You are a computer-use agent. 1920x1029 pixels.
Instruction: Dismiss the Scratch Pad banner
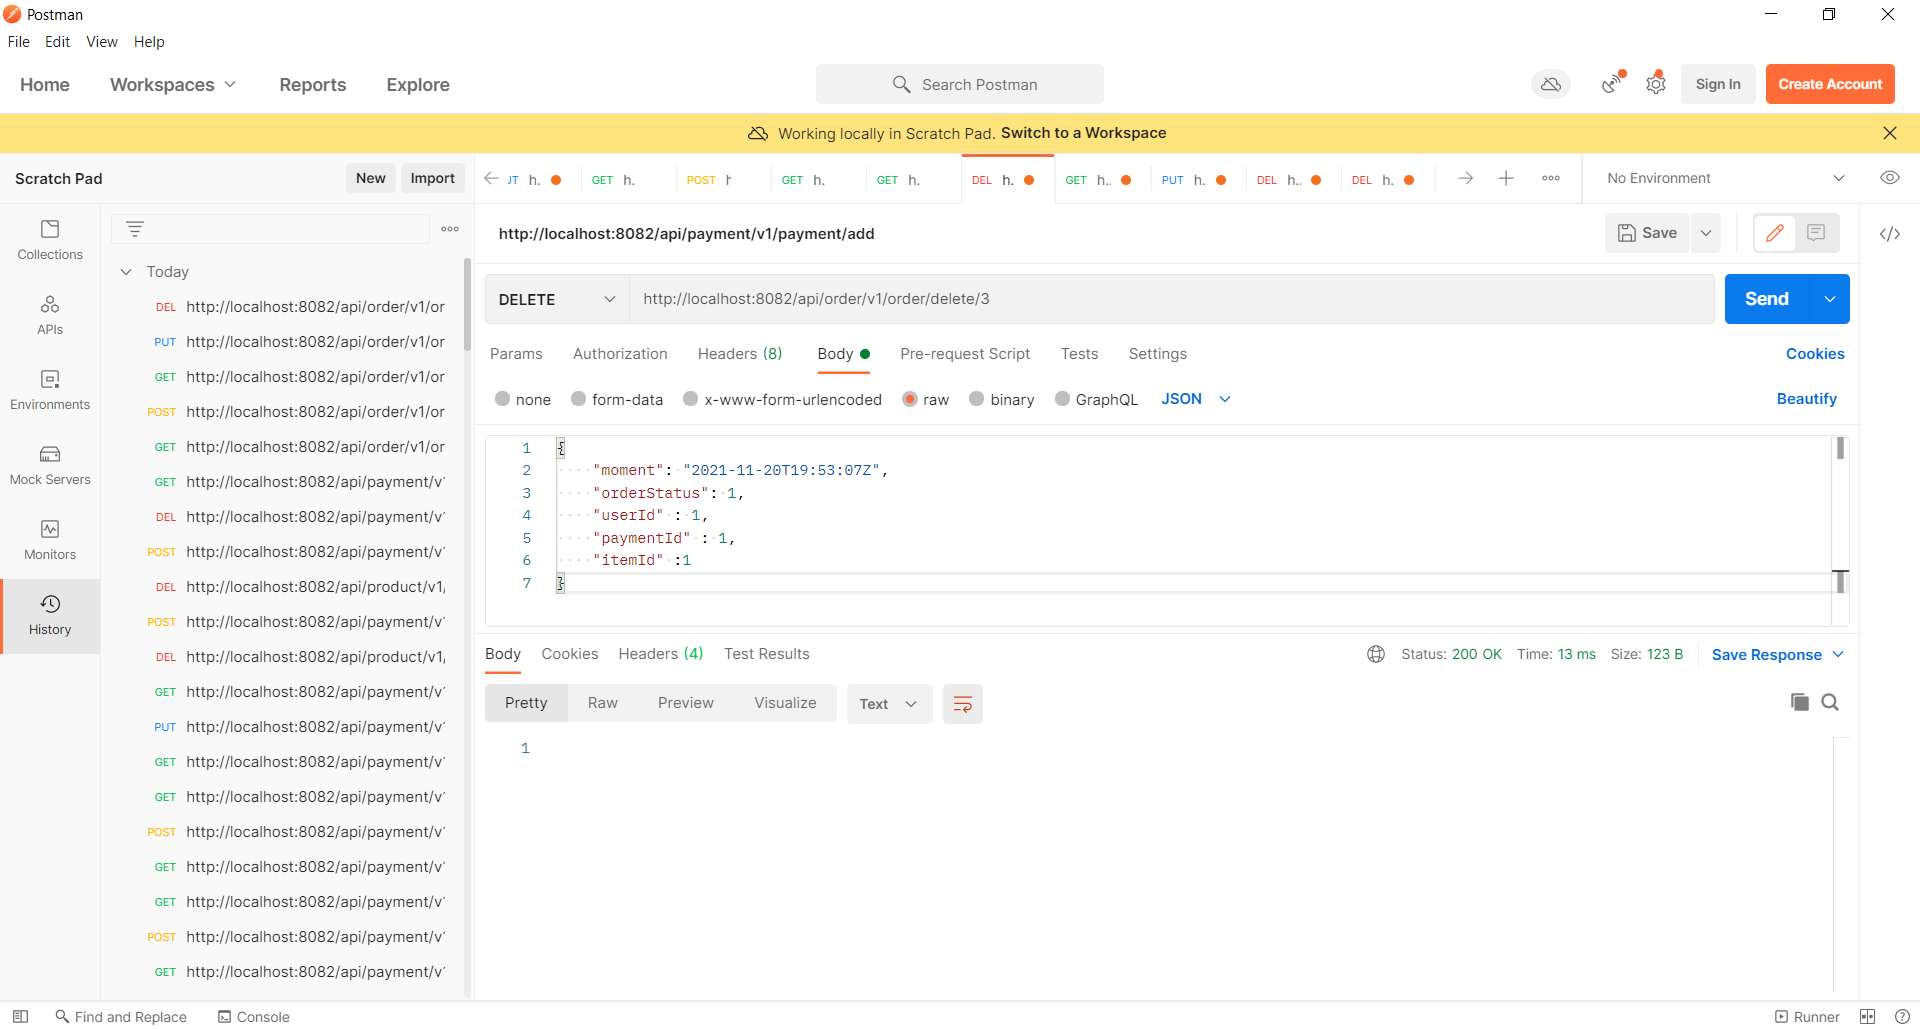point(1889,133)
